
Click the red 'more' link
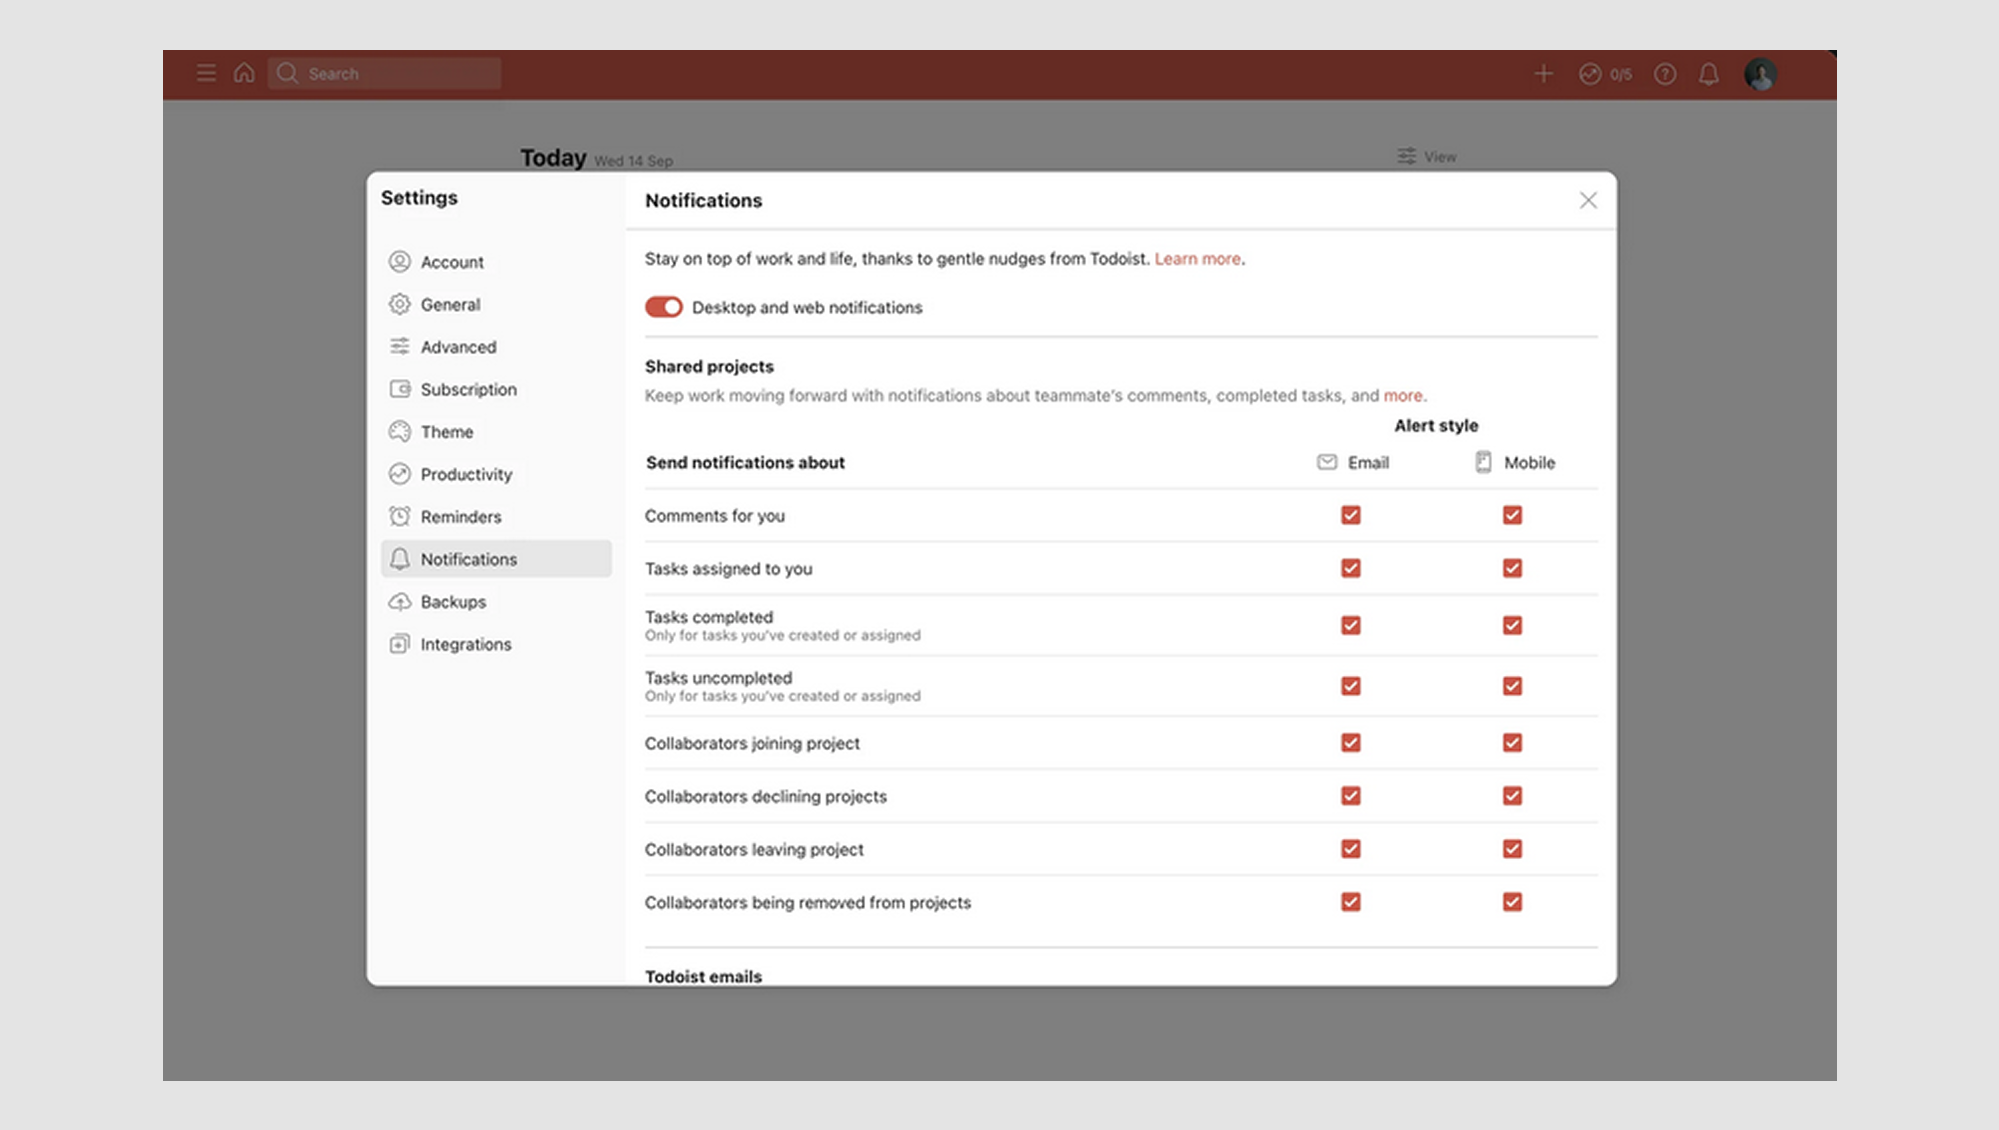pos(1402,396)
